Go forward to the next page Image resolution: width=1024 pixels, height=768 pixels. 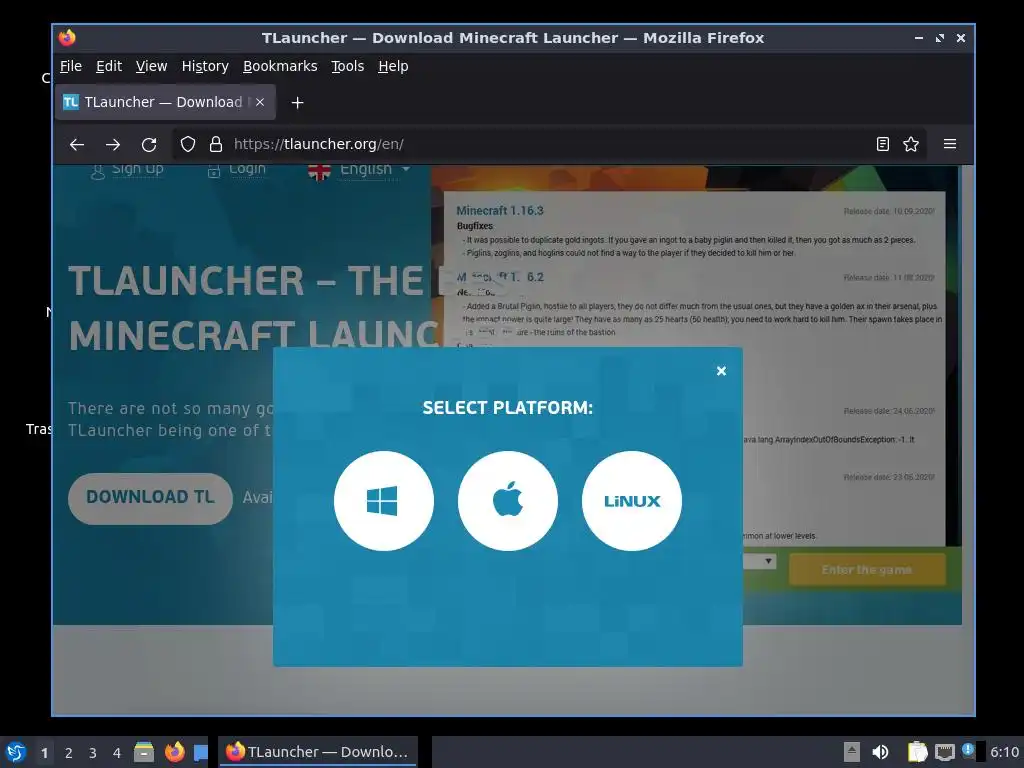(x=113, y=144)
